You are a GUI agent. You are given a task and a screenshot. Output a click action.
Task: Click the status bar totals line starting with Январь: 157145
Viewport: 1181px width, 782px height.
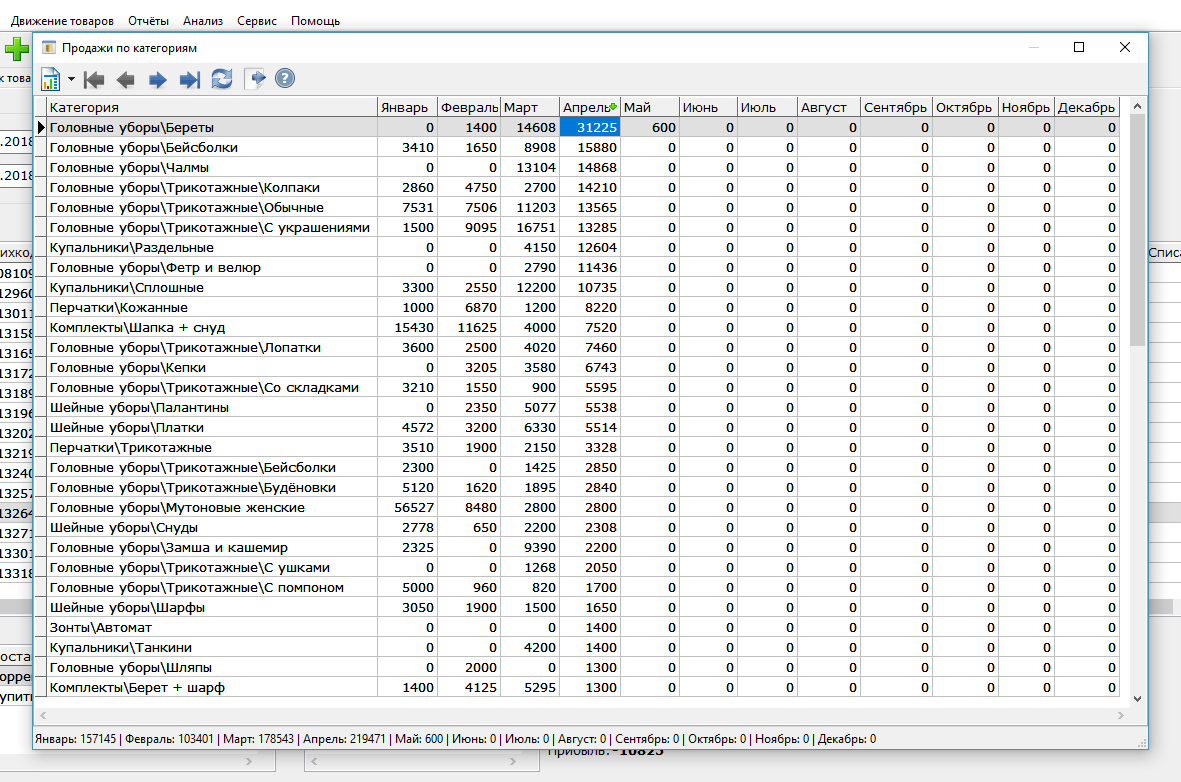tap(456, 739)
